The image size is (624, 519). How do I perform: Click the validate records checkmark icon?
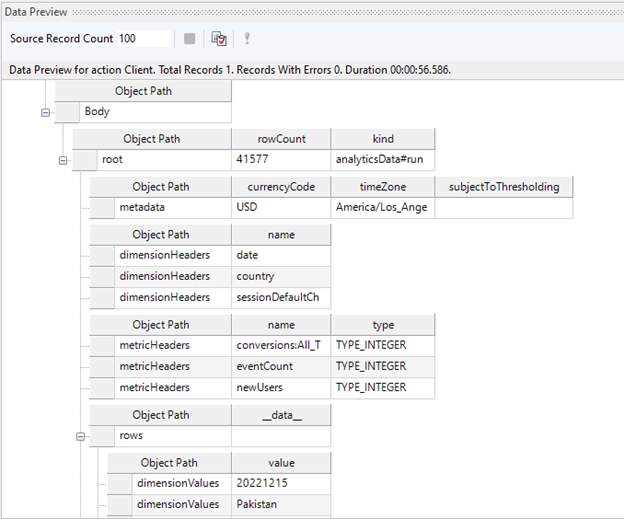click(219, 38)
